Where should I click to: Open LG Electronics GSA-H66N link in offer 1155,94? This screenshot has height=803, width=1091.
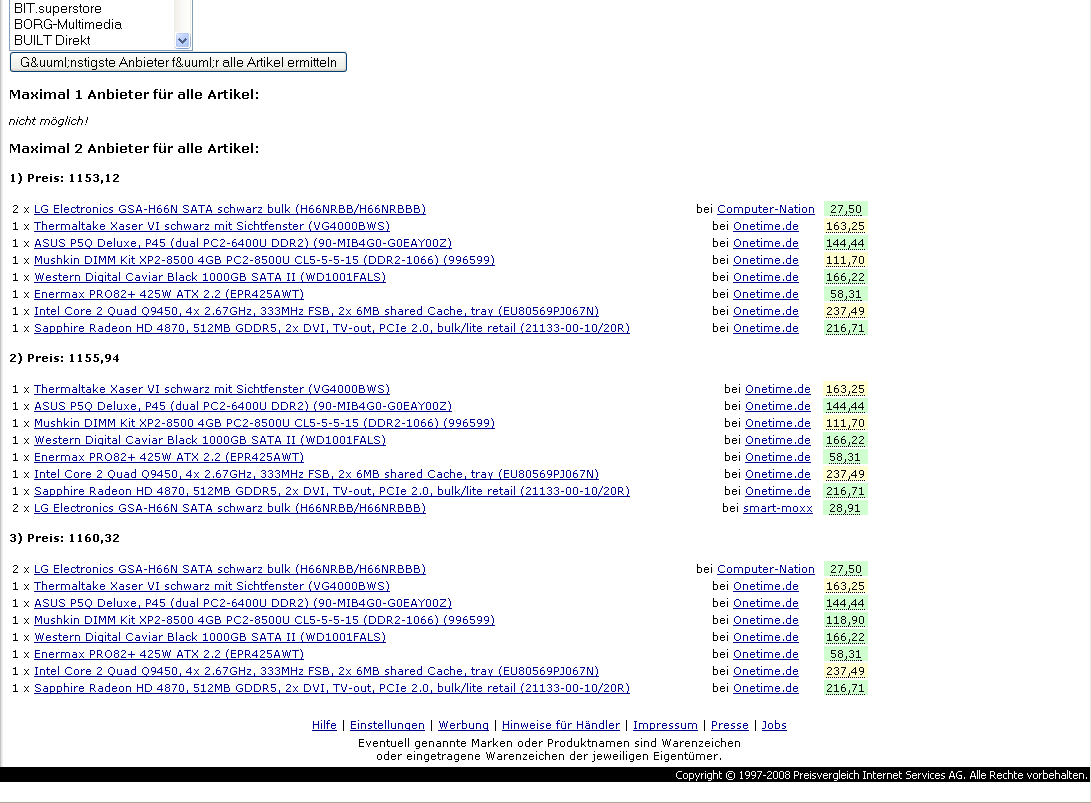tap(230, 508)
